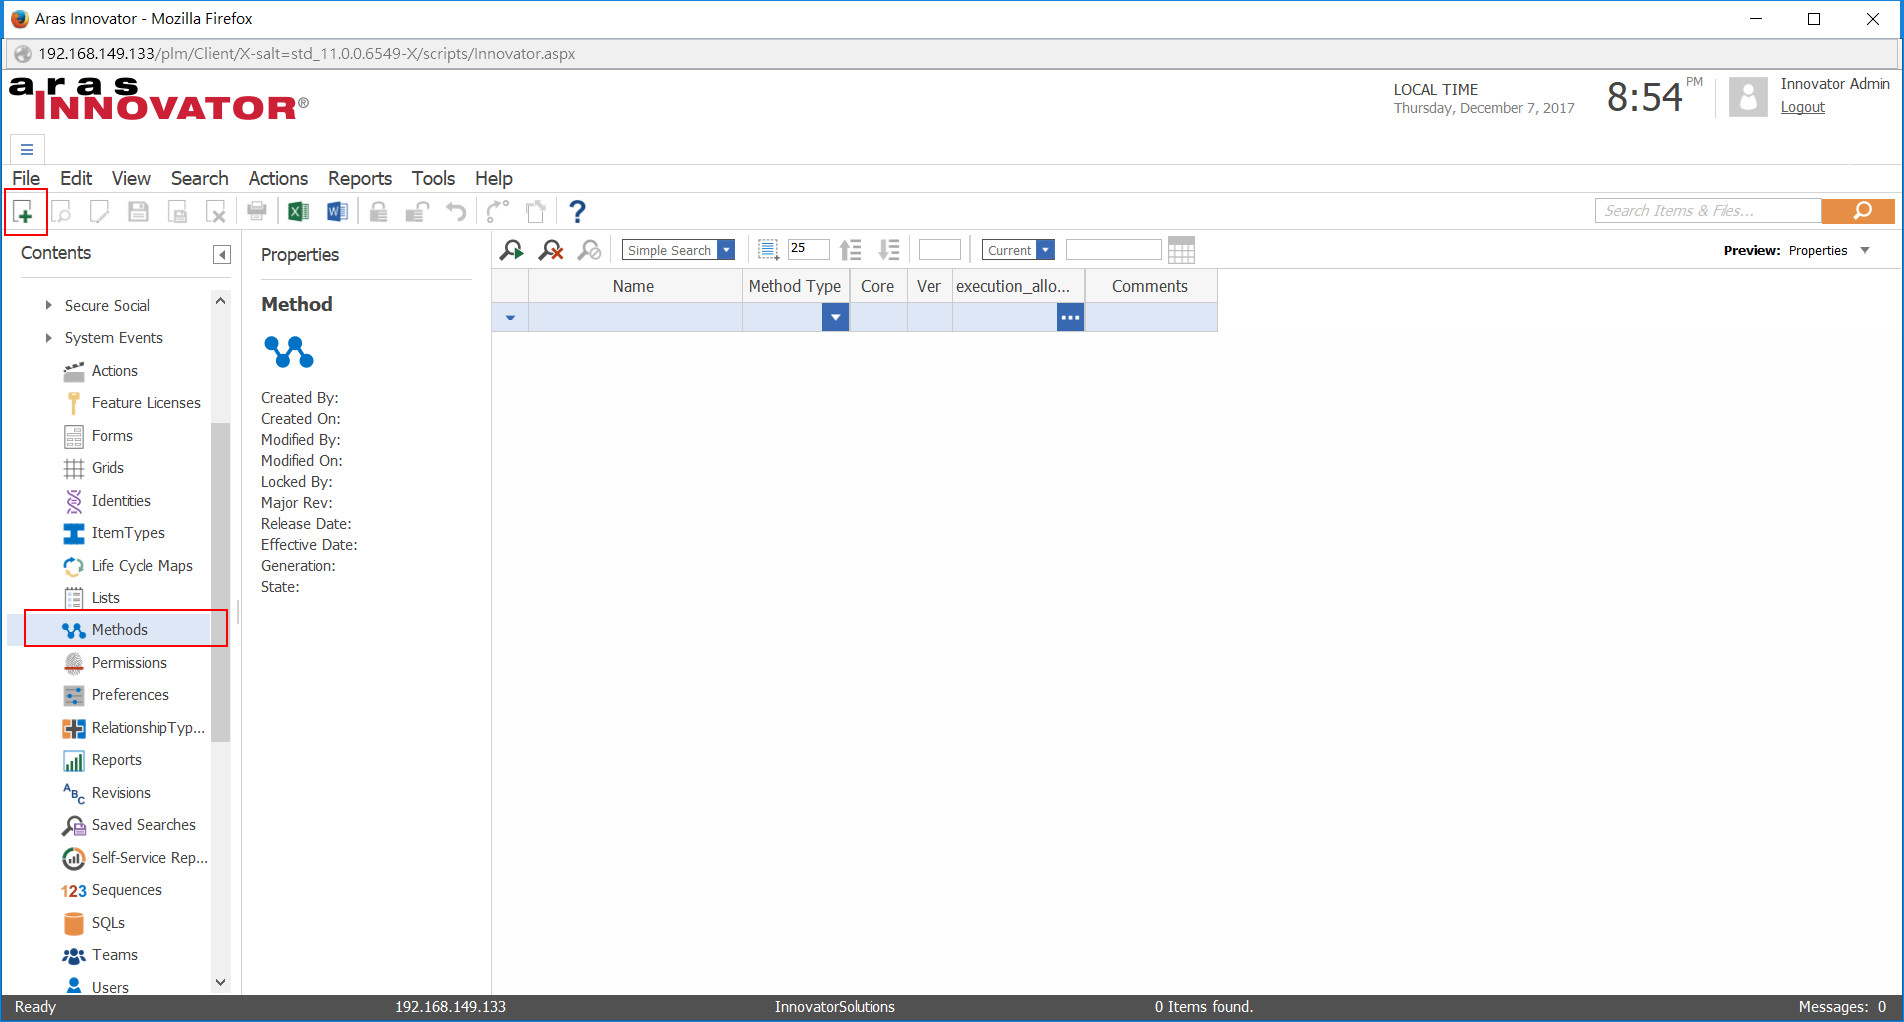1904x1022 pixels.
Task: Open Forms in Contents tree
Action: tap(112, 436)
